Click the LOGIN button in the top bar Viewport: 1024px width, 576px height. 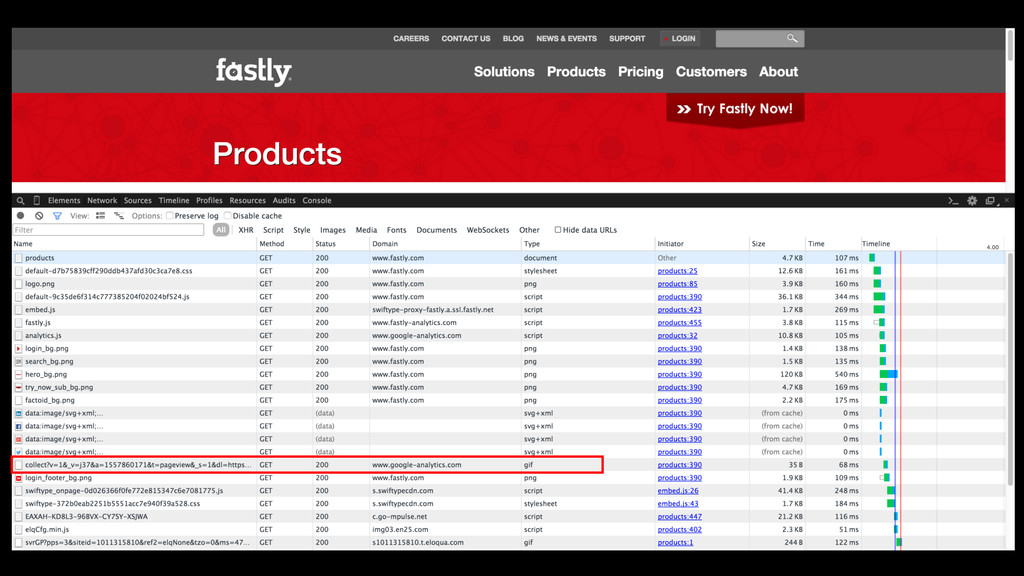click(680, 39)
